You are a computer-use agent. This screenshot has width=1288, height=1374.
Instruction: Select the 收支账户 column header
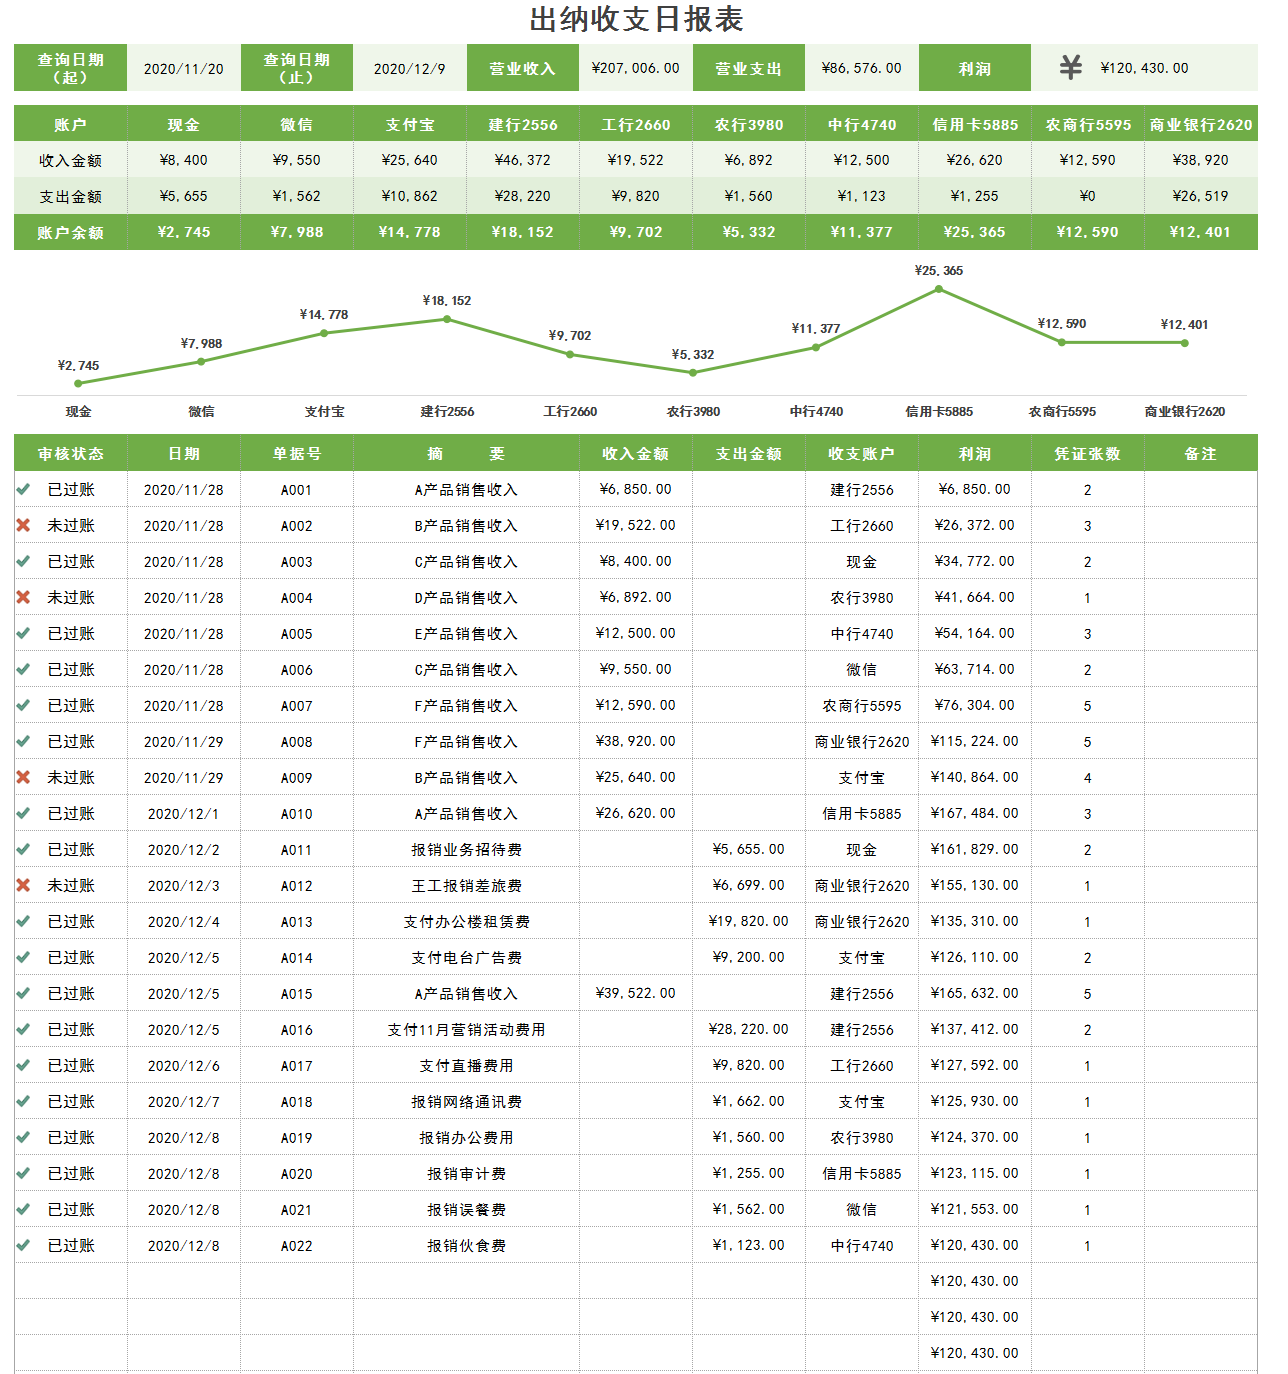(x=861, y=453)
